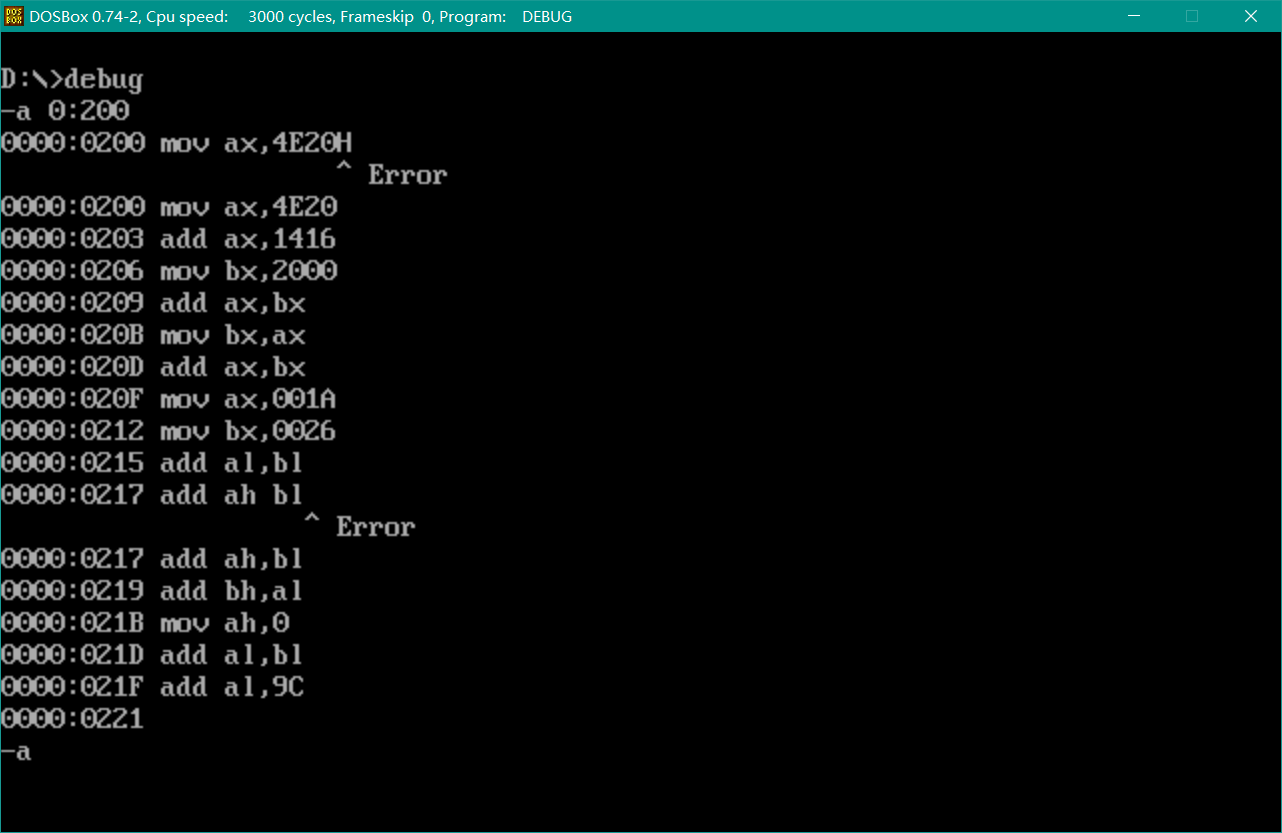Click the line '0000:021F add al,9C'
This screenshot has width=1282, height=833.
click(152, 687)
